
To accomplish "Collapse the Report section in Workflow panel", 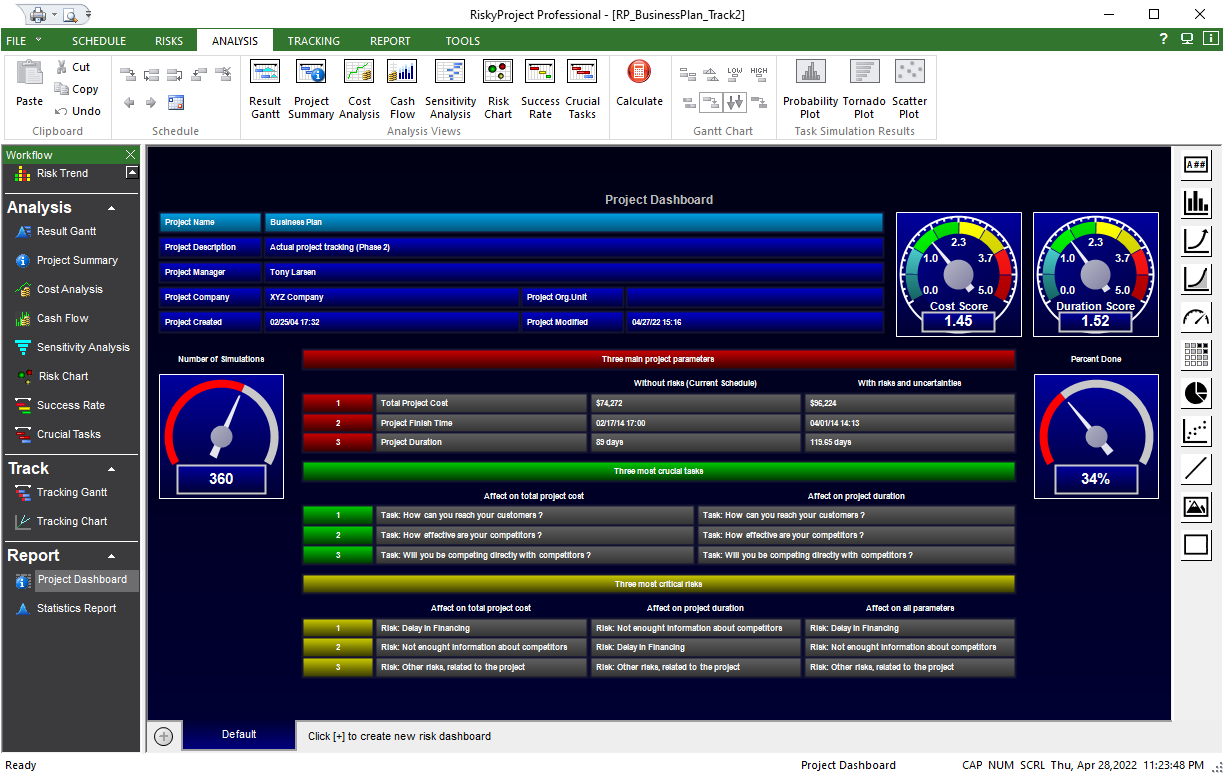I will (x=111, y=556).
